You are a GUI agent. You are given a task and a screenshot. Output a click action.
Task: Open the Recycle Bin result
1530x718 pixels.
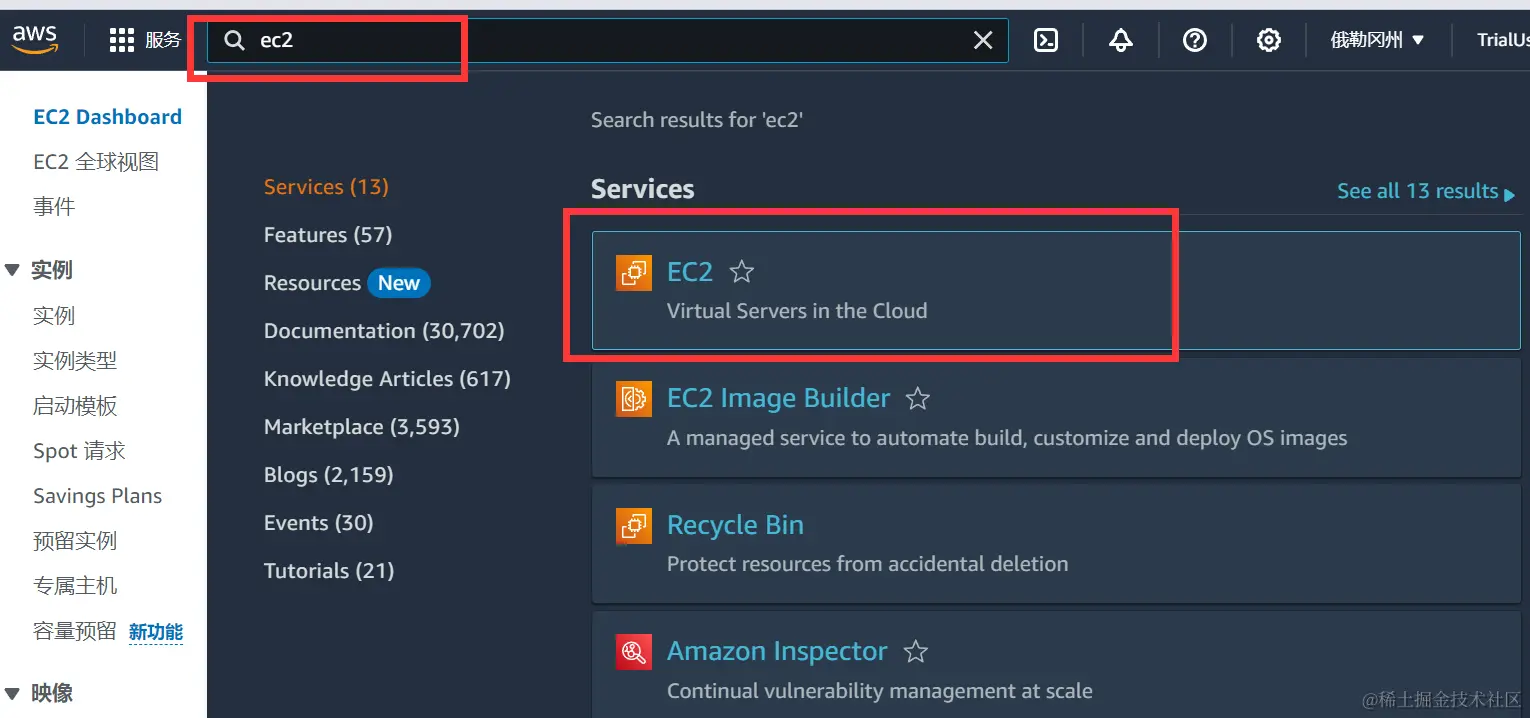[735, 525]
